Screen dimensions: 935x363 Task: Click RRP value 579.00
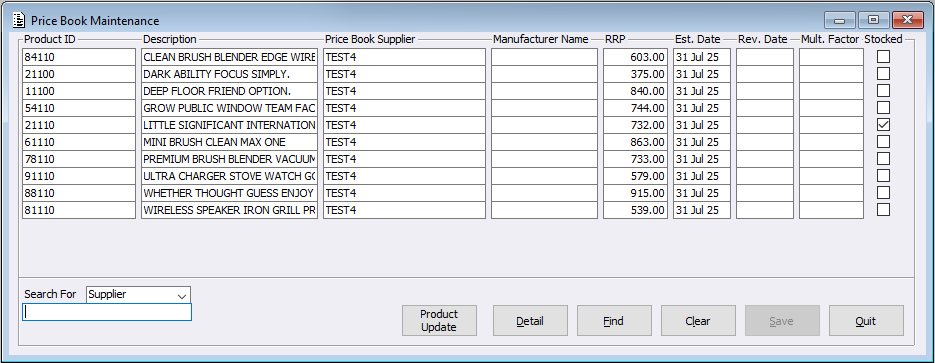636,176
